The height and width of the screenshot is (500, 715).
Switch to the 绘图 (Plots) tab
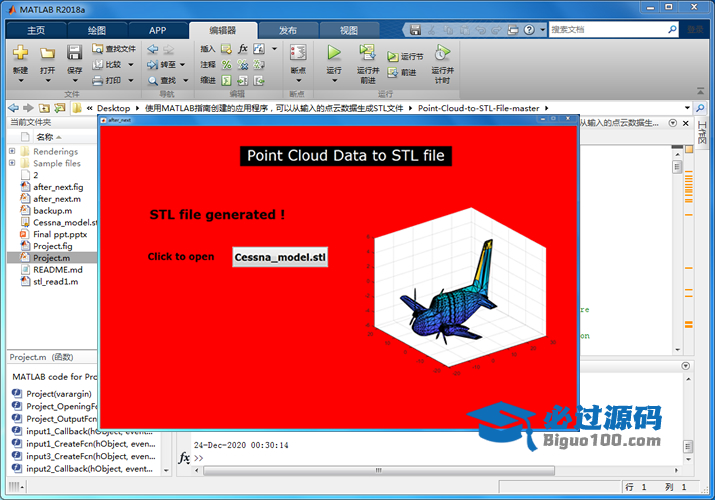(x=97, y=31)
